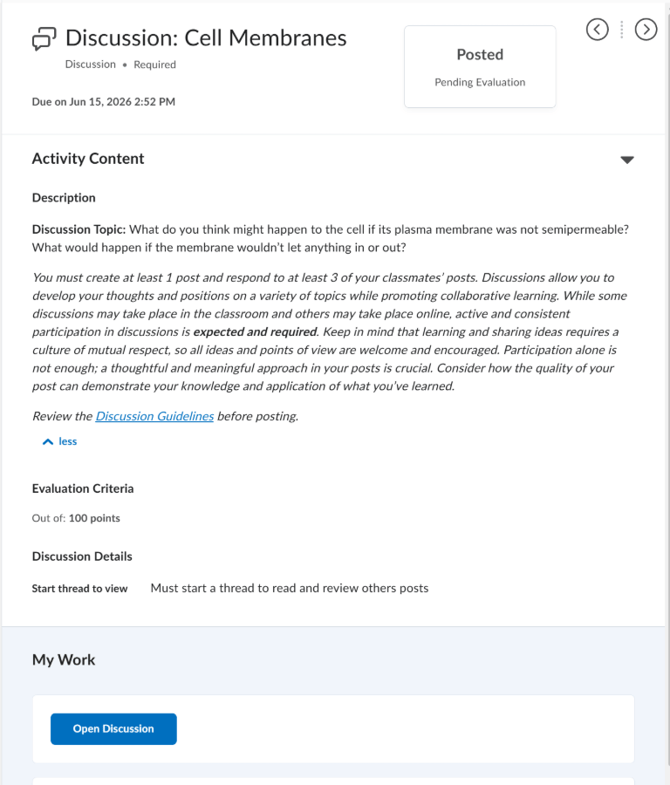670x785 pixels.
Task: Click the Posted status card
Action: (x=480, y=67)
